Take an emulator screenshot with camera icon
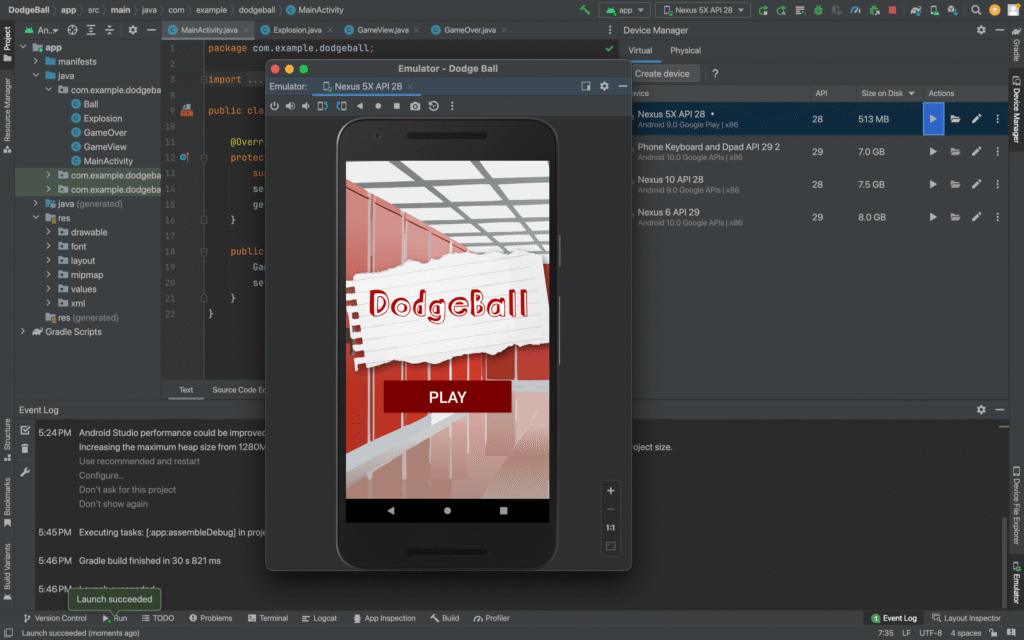 click(x=415, y=106)
